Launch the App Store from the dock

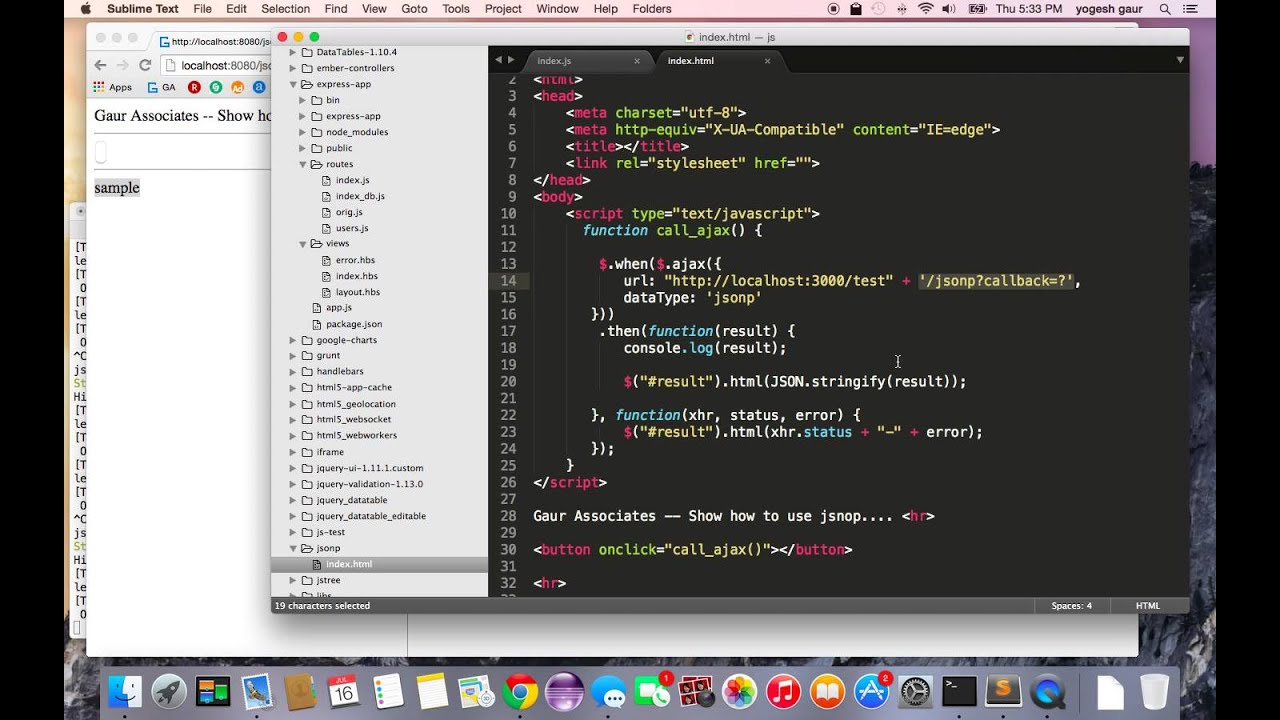tap(872, 691)
